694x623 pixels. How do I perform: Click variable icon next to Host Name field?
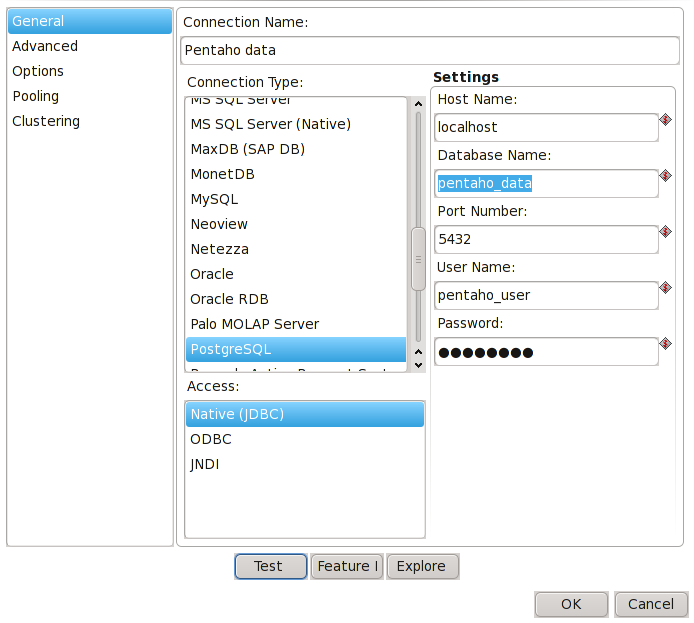point(665,119)
